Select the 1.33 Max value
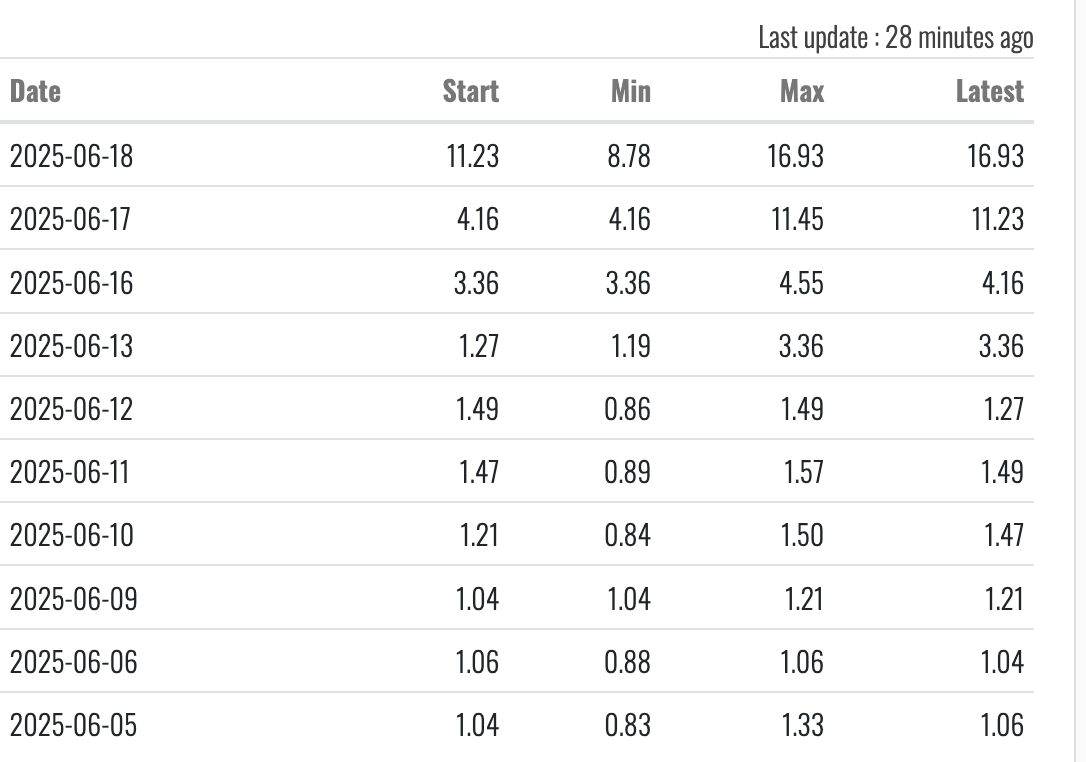Viewport: 1086px width, 762px height. coord(802,725)
